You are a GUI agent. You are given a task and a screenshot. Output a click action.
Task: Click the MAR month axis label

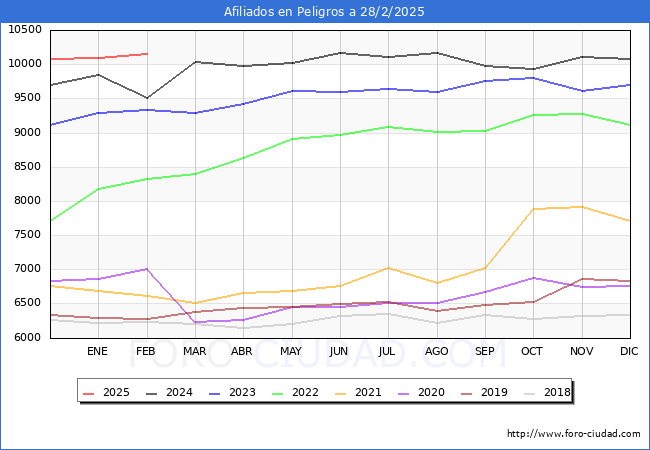[x=194, y=351]
